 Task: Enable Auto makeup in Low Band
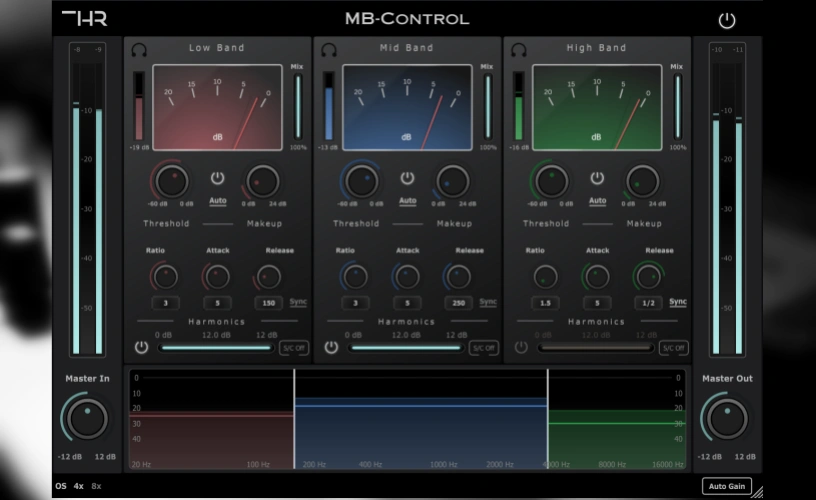point(218,201)
